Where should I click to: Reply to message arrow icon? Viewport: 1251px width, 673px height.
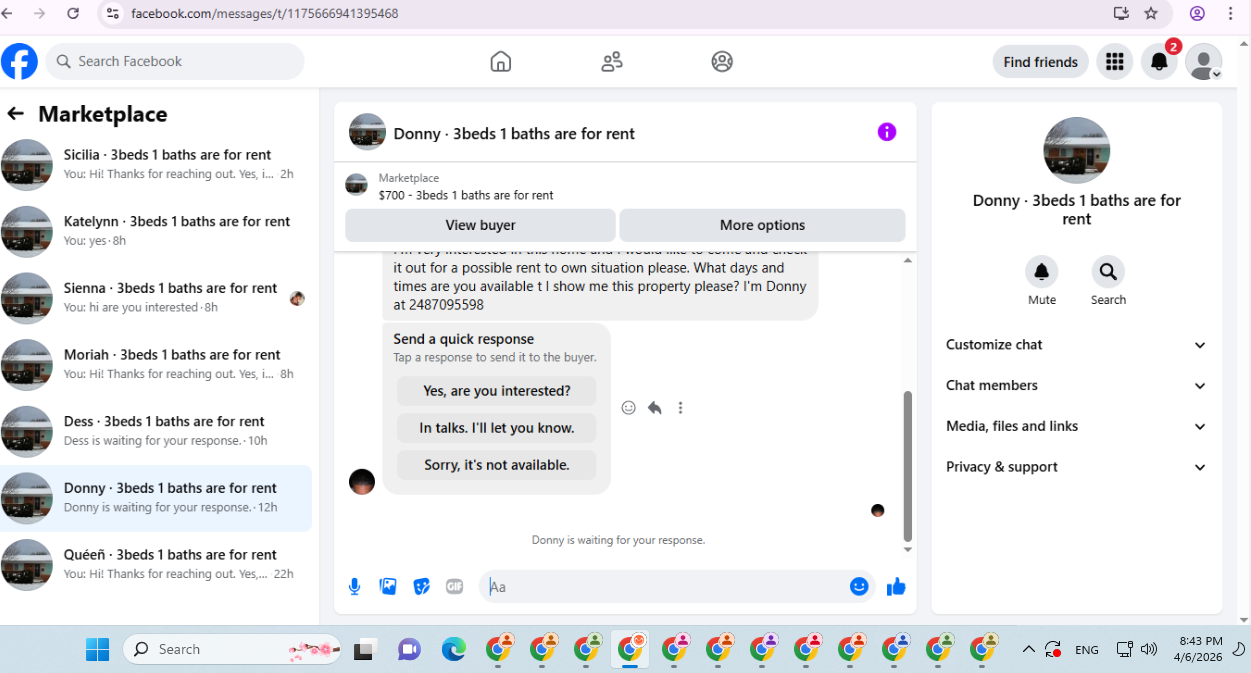[655, 408]
